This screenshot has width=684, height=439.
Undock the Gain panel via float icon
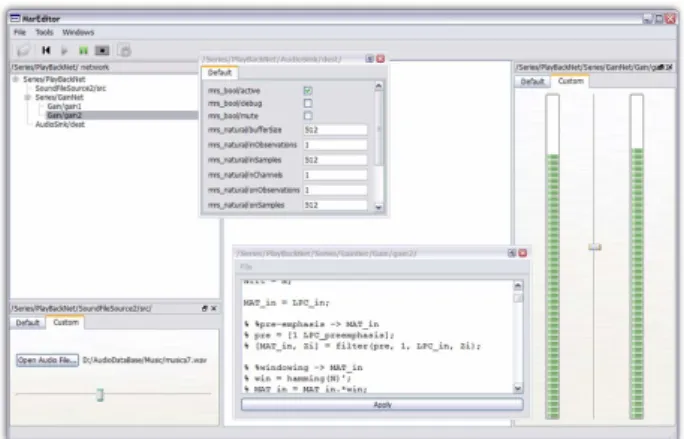click(662, 67)
